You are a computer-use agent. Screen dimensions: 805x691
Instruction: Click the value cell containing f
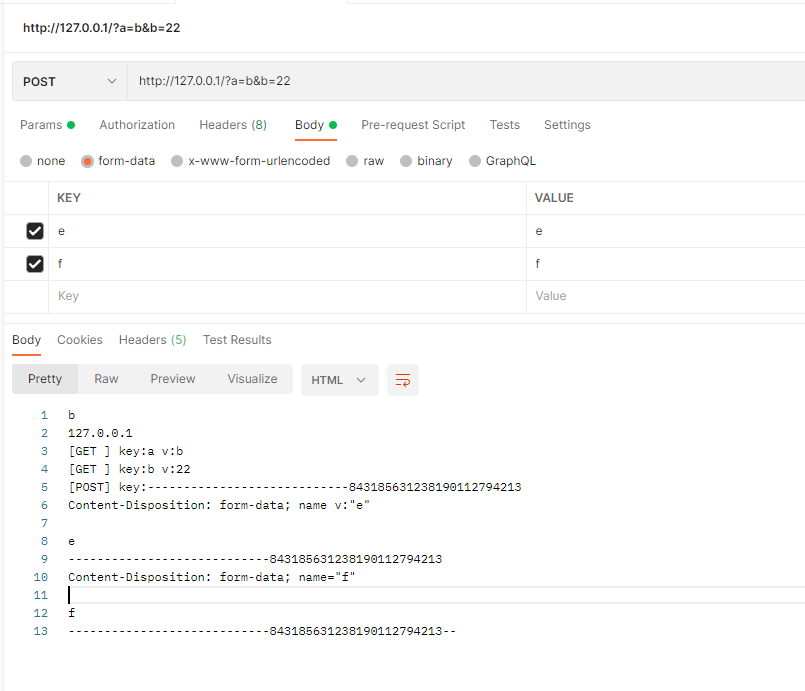(666, 264)
